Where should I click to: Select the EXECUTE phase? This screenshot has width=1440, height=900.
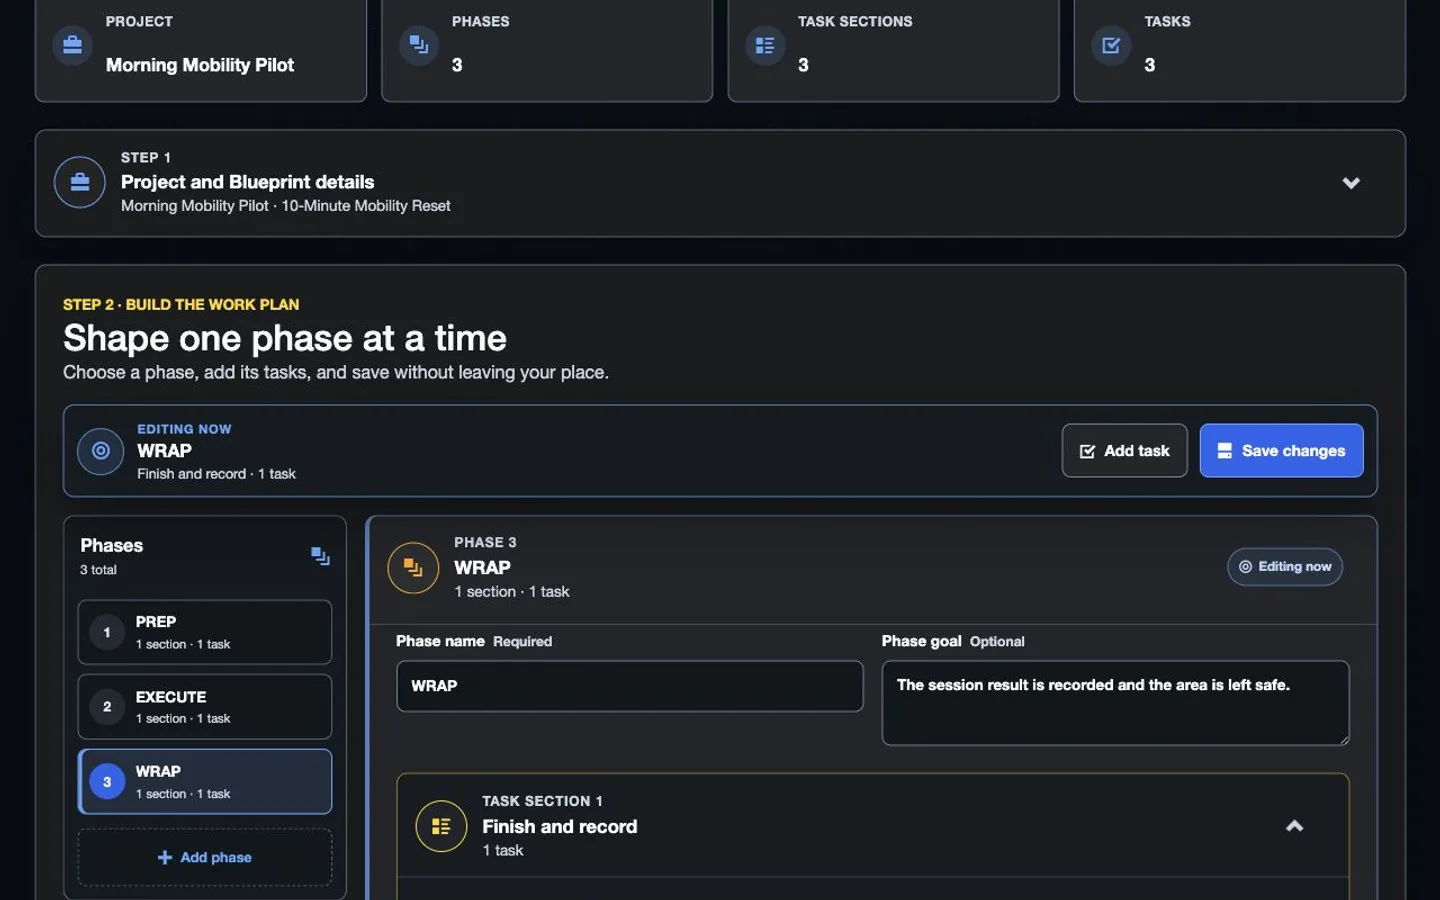(x=205, y=707)
